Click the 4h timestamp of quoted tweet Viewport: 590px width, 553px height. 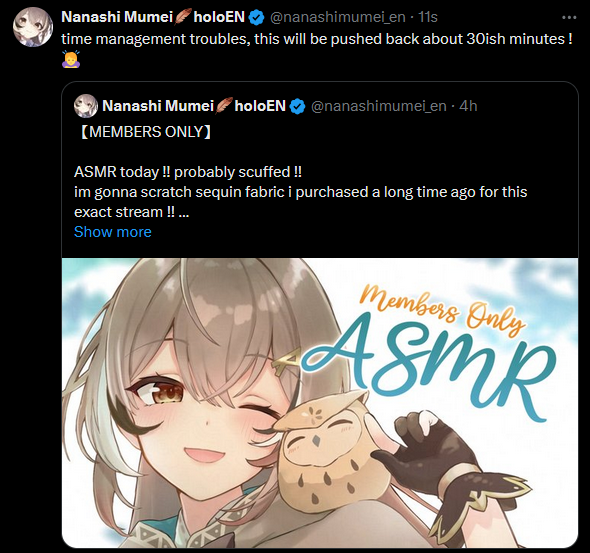[x=468, y=106]
